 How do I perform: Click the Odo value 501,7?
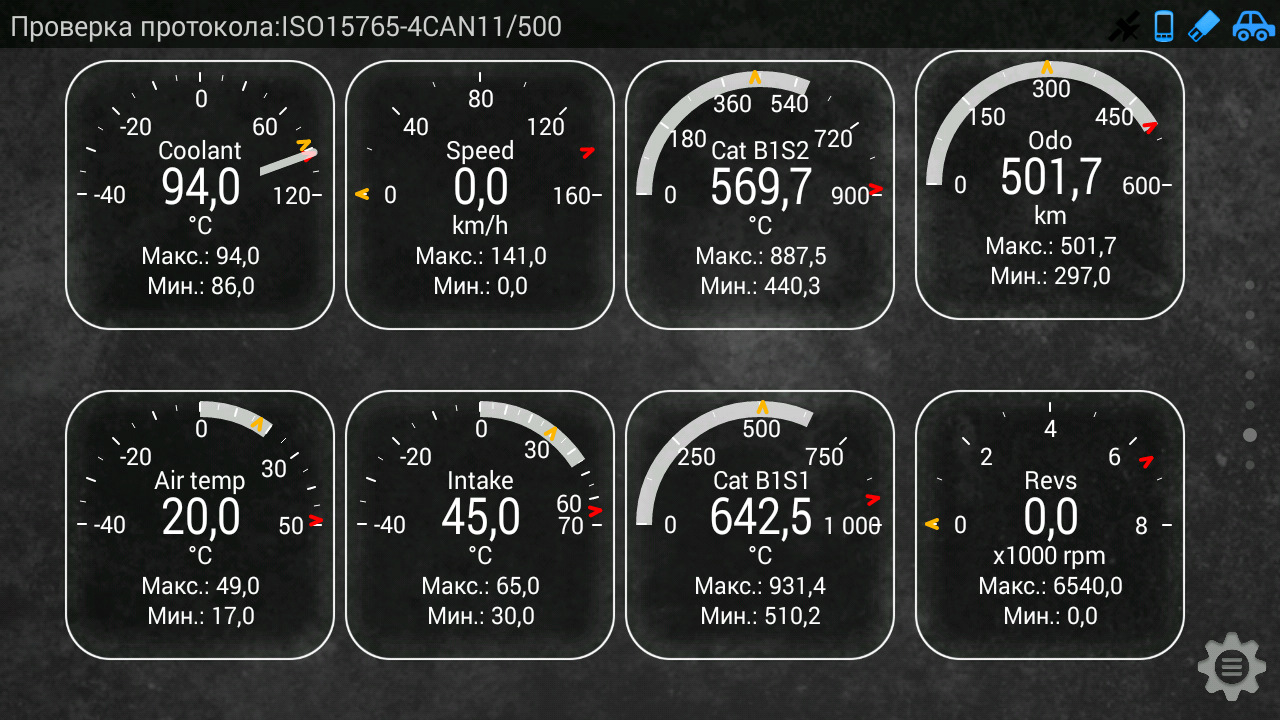point(1050,177)
